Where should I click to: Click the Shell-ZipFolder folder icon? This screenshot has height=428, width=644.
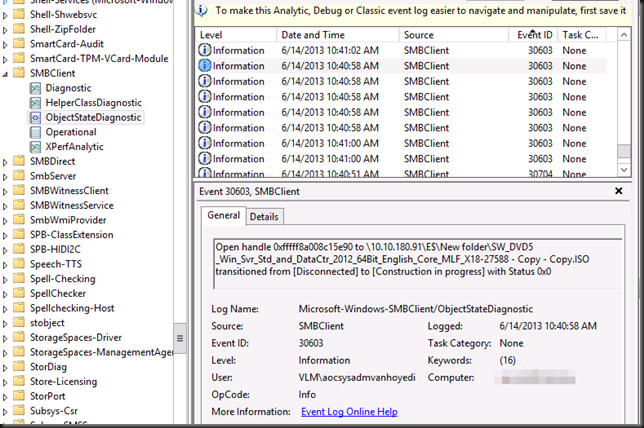click(19, 29)
